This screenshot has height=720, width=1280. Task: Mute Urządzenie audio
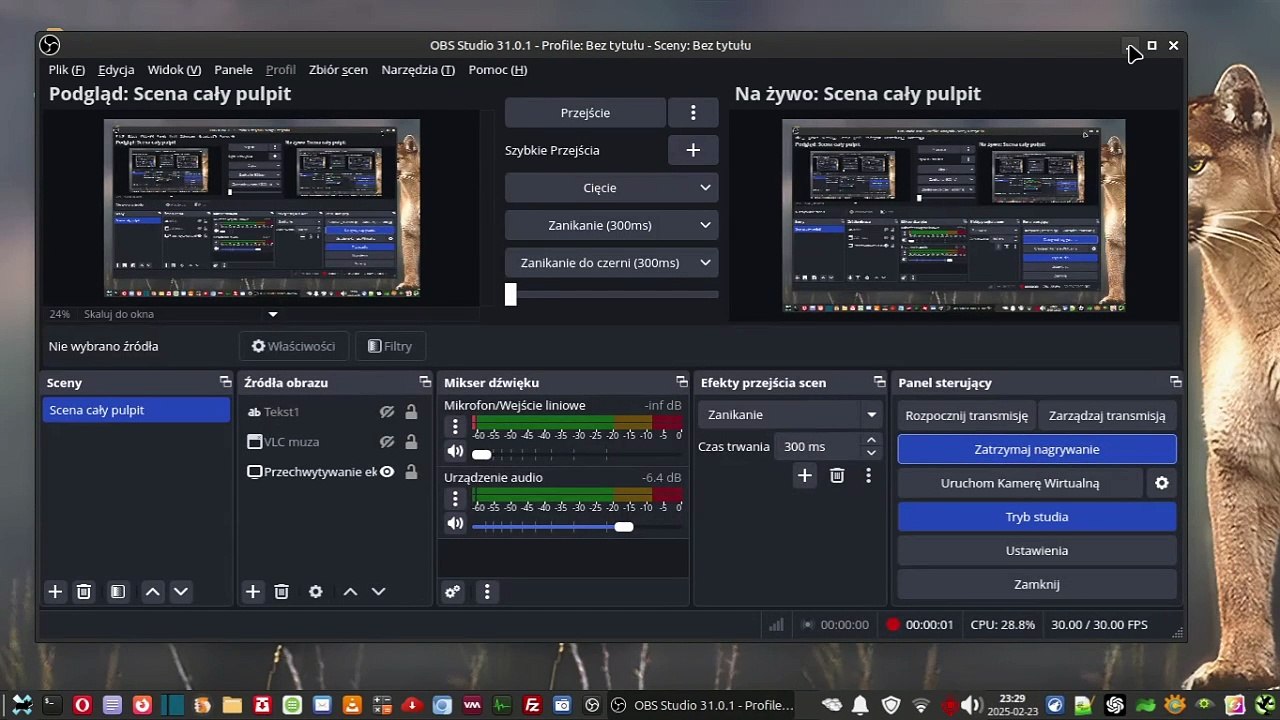[x=455, y=523]
